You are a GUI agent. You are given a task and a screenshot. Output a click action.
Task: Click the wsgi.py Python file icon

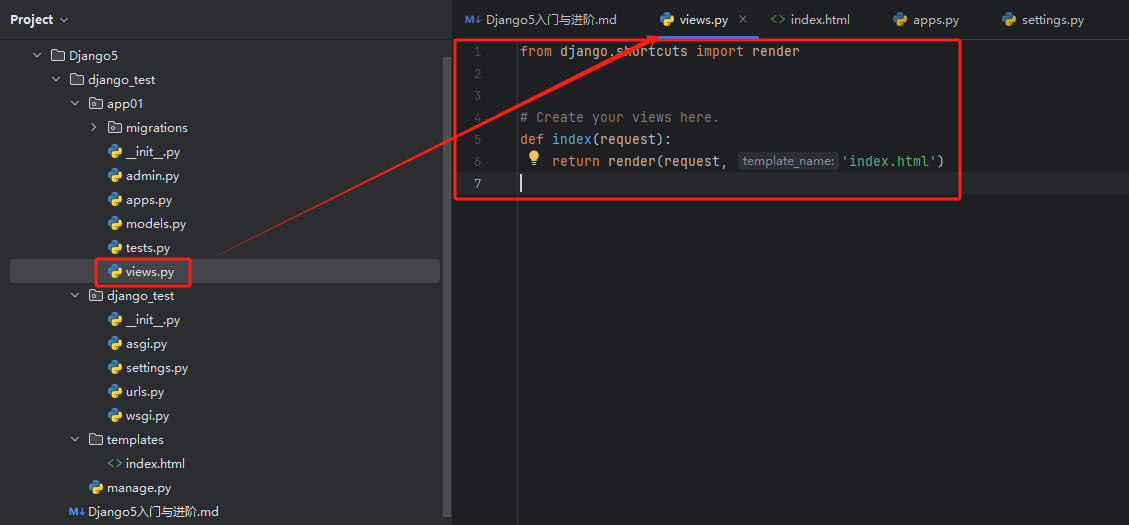(x=115, y=416)
